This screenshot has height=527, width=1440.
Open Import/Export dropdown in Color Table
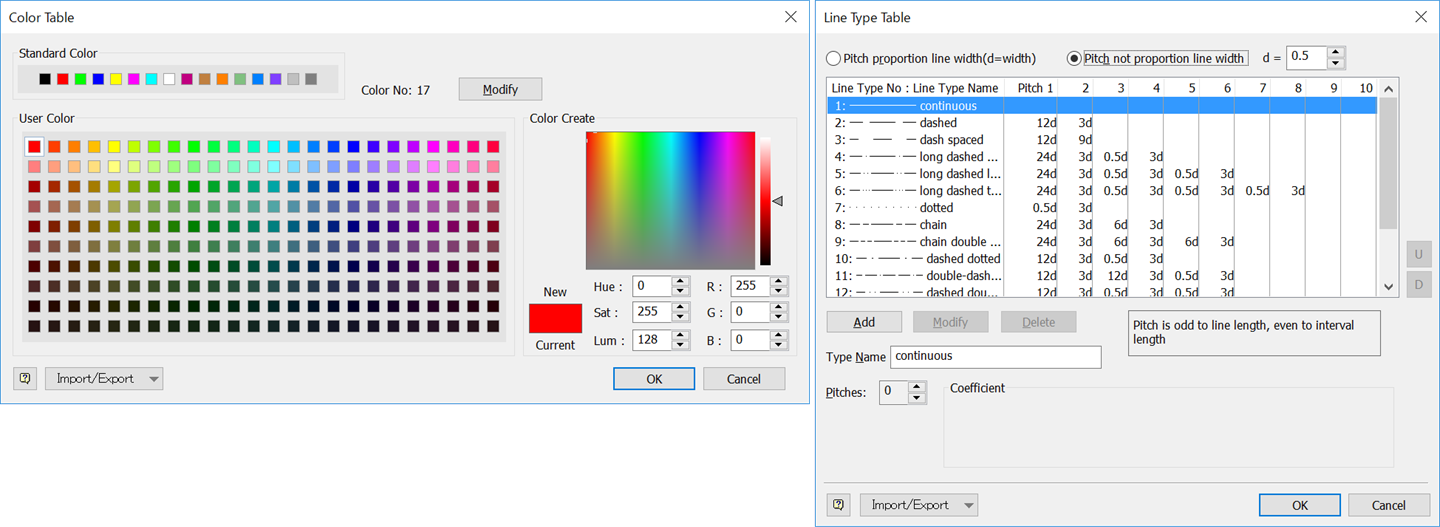tap(104, 379)
